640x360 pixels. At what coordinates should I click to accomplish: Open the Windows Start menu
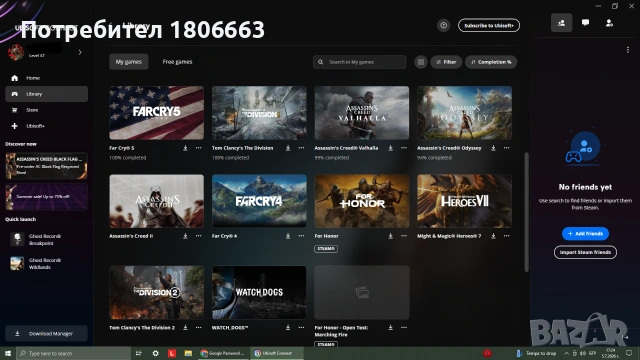point(7,353)
